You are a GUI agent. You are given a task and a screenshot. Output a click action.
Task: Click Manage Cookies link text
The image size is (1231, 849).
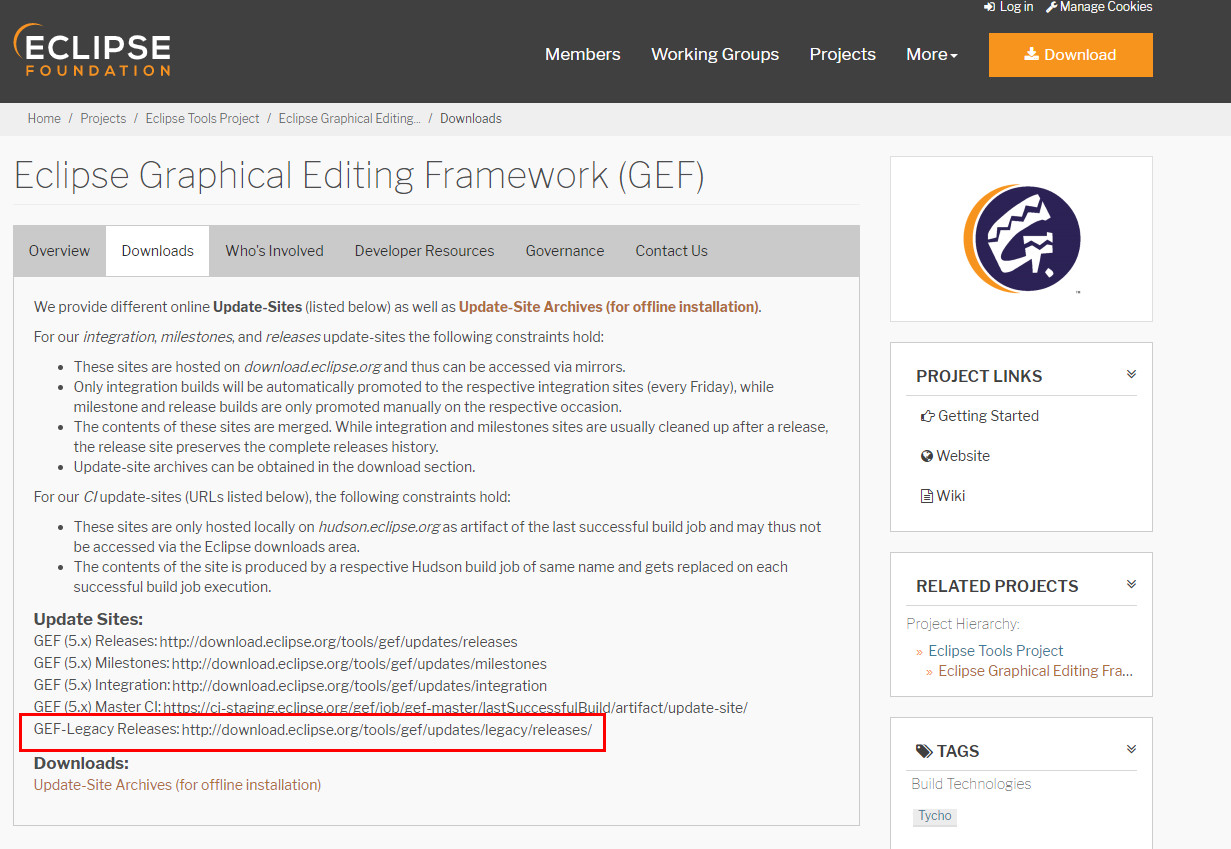[1106, 7]
